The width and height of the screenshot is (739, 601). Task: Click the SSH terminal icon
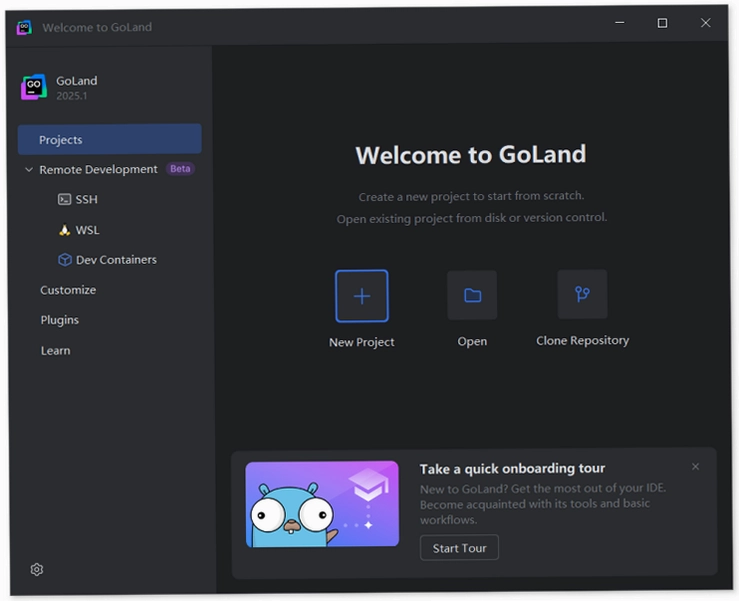(x=64, y=199)
